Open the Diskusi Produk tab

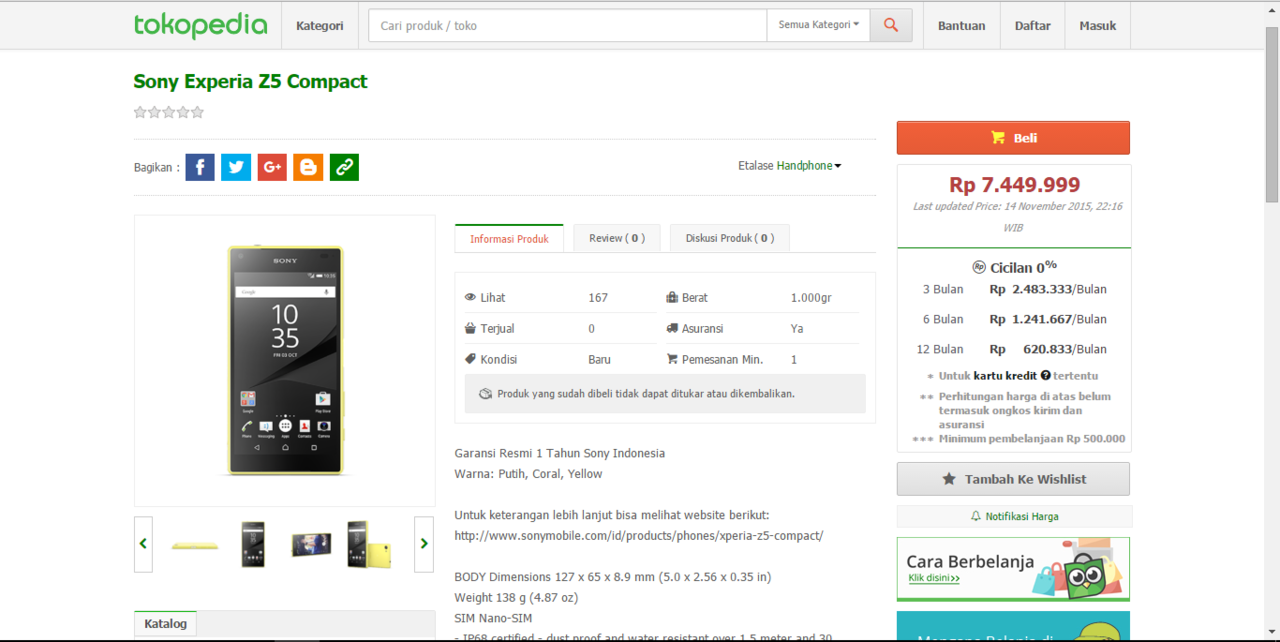pos(729,238)
